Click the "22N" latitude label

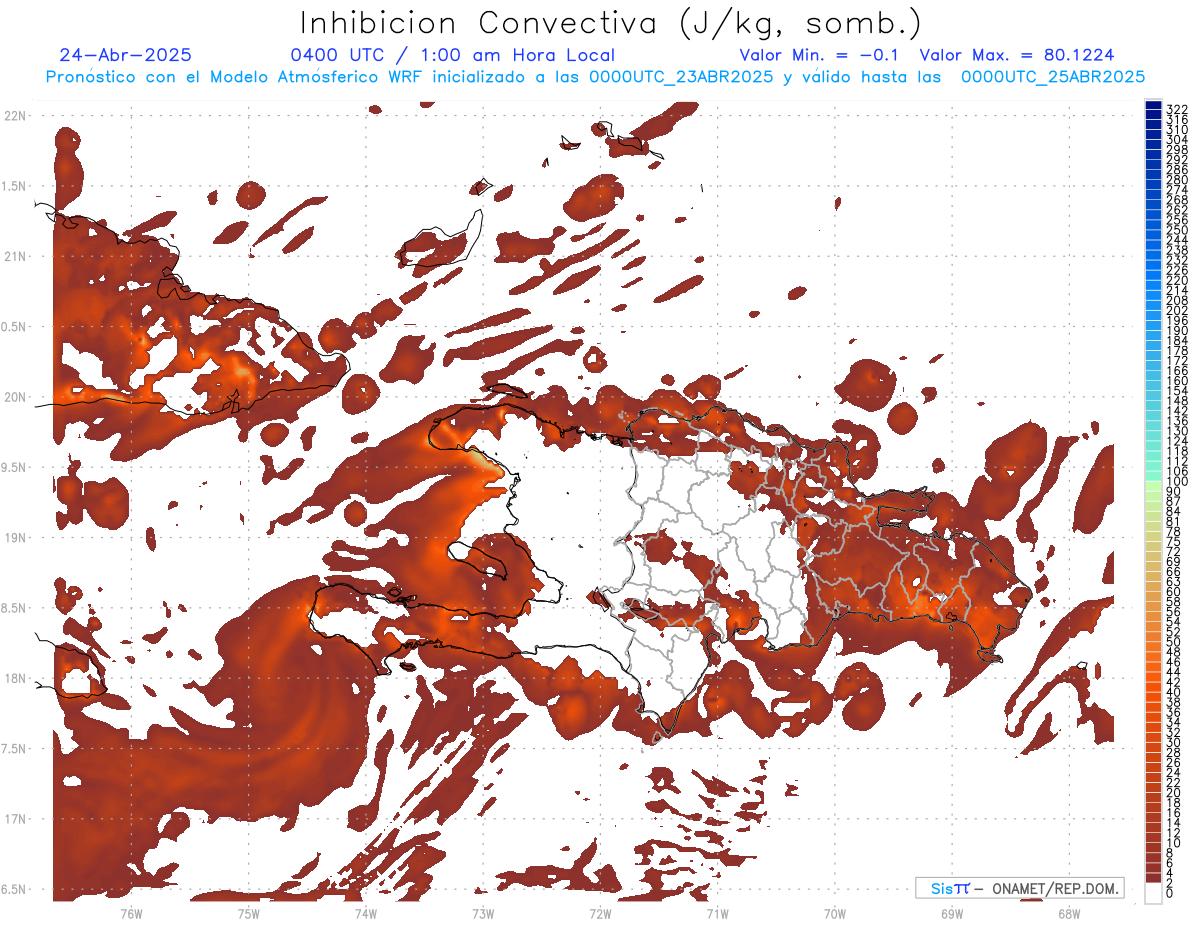[15, 115]
